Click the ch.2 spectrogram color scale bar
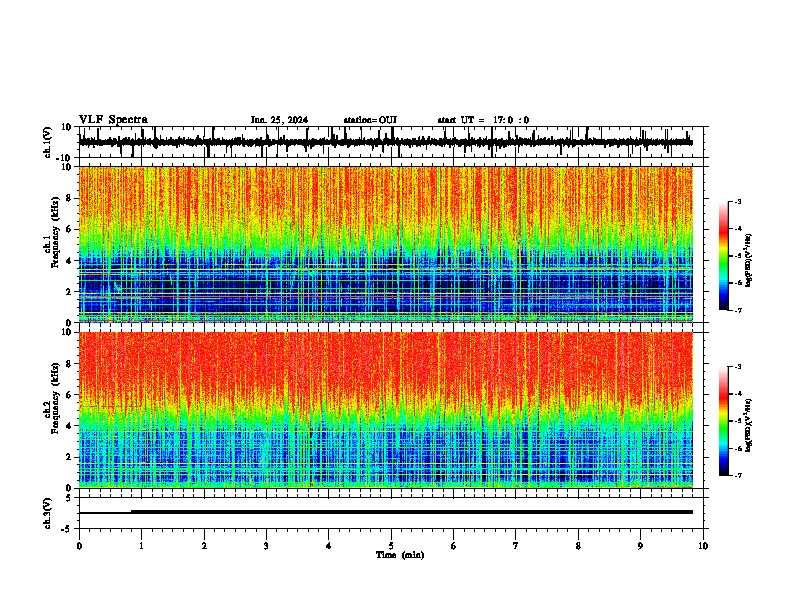This screenshot has height=612, width=792. coord(724,421)
